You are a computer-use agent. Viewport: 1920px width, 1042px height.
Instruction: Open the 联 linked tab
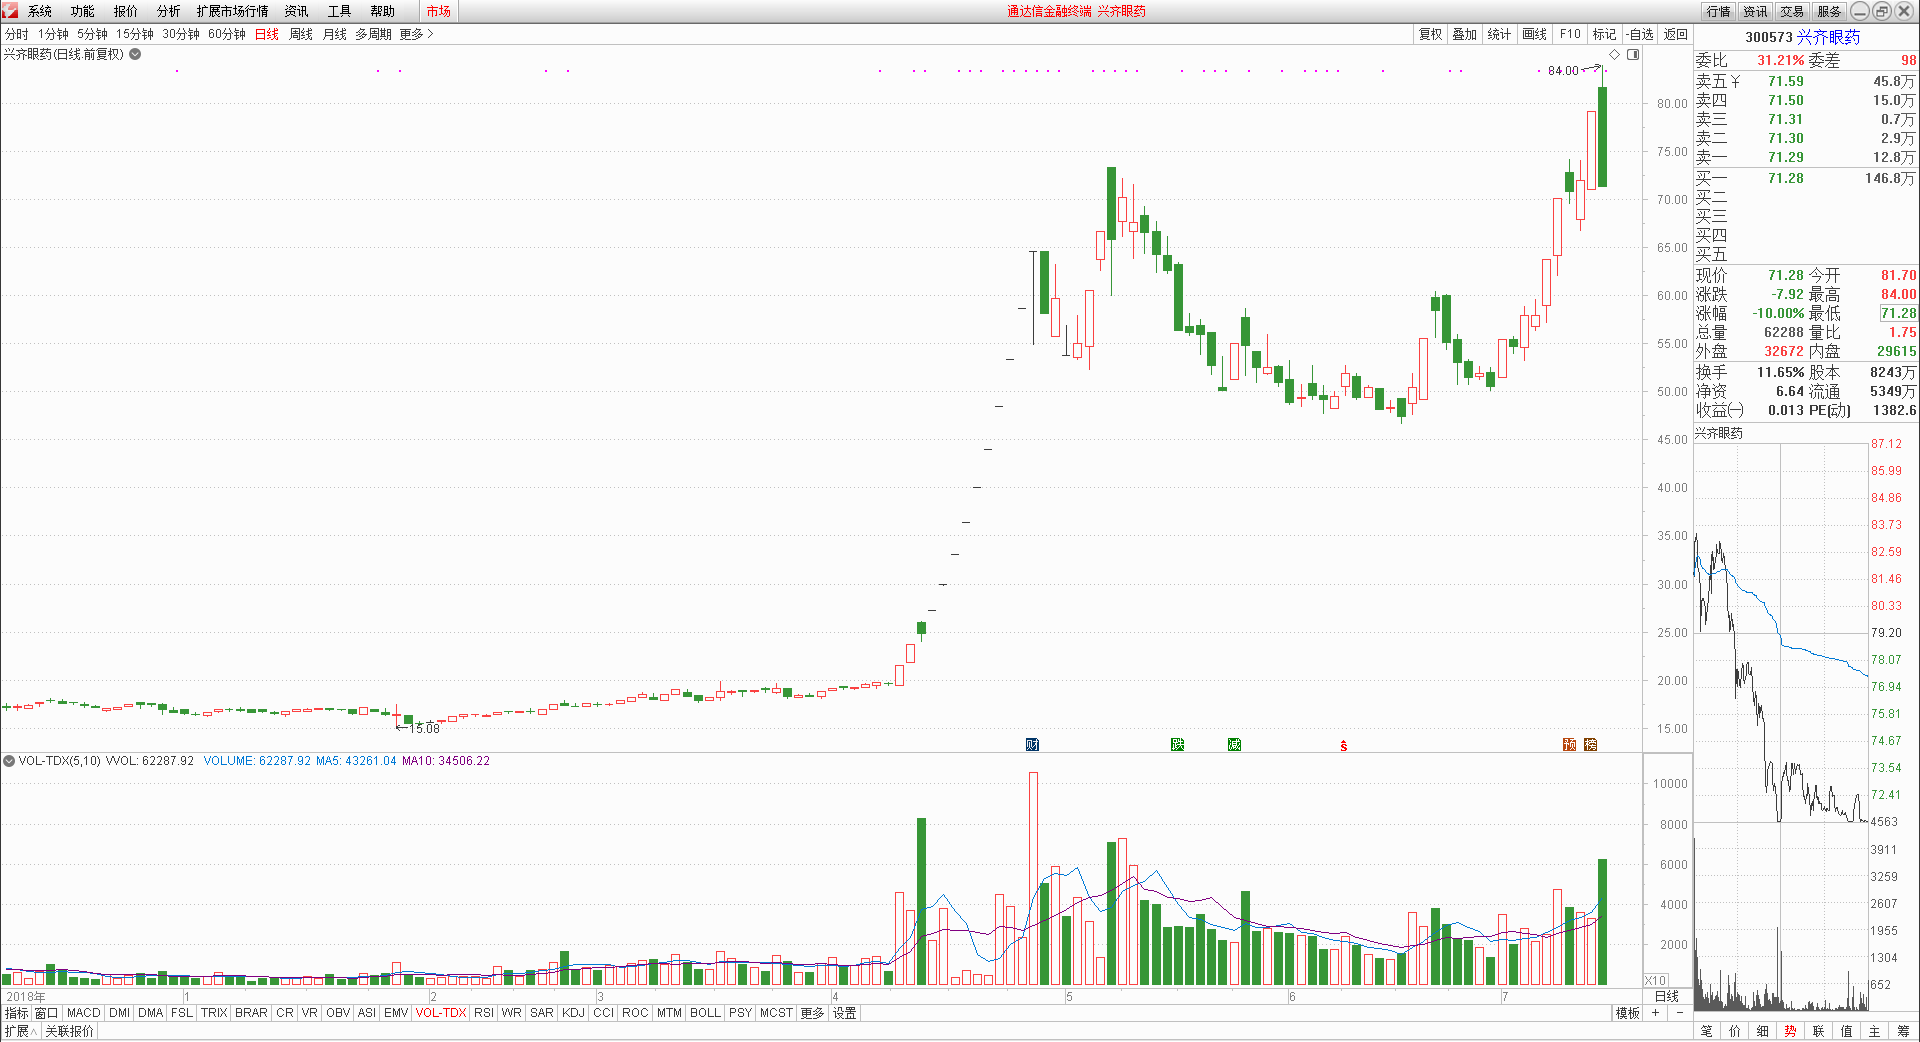(x=1818, y=1031)
